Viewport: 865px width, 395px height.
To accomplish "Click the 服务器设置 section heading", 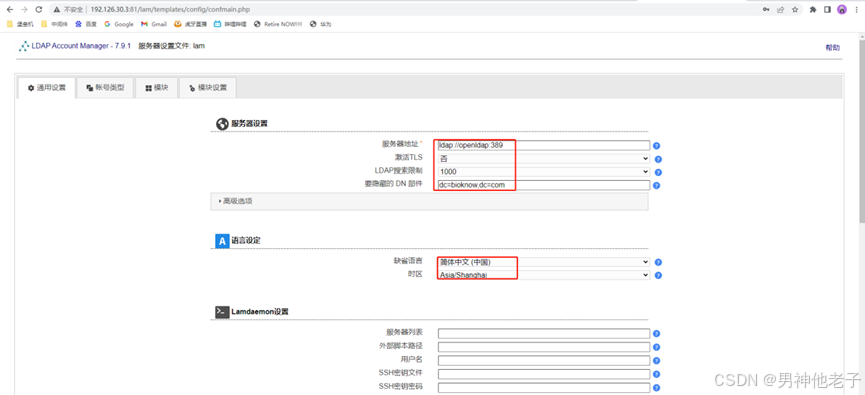I will (249, 124).
